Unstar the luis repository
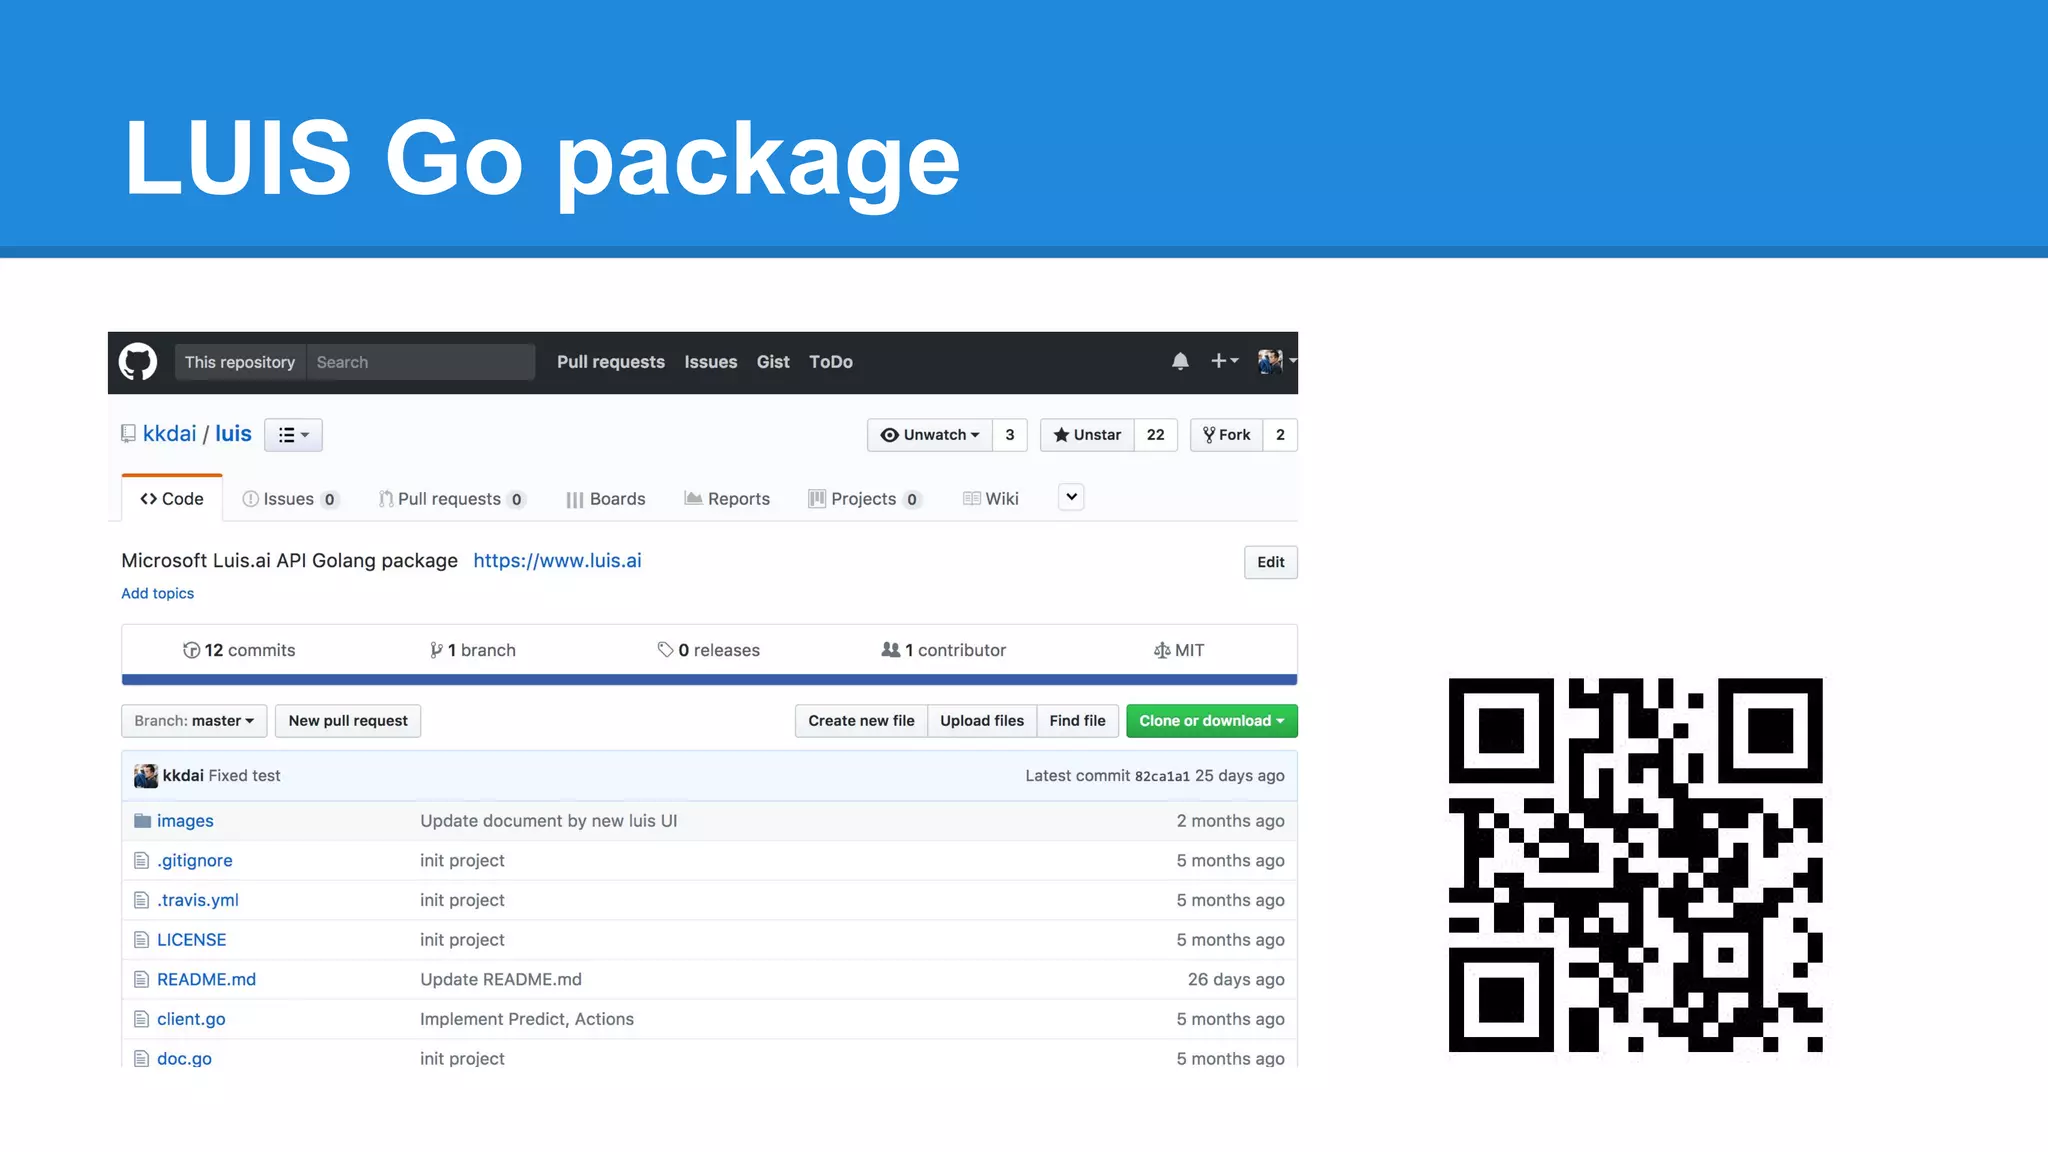This screenshot has width=2048, height=1152. tap(1087, 435)
